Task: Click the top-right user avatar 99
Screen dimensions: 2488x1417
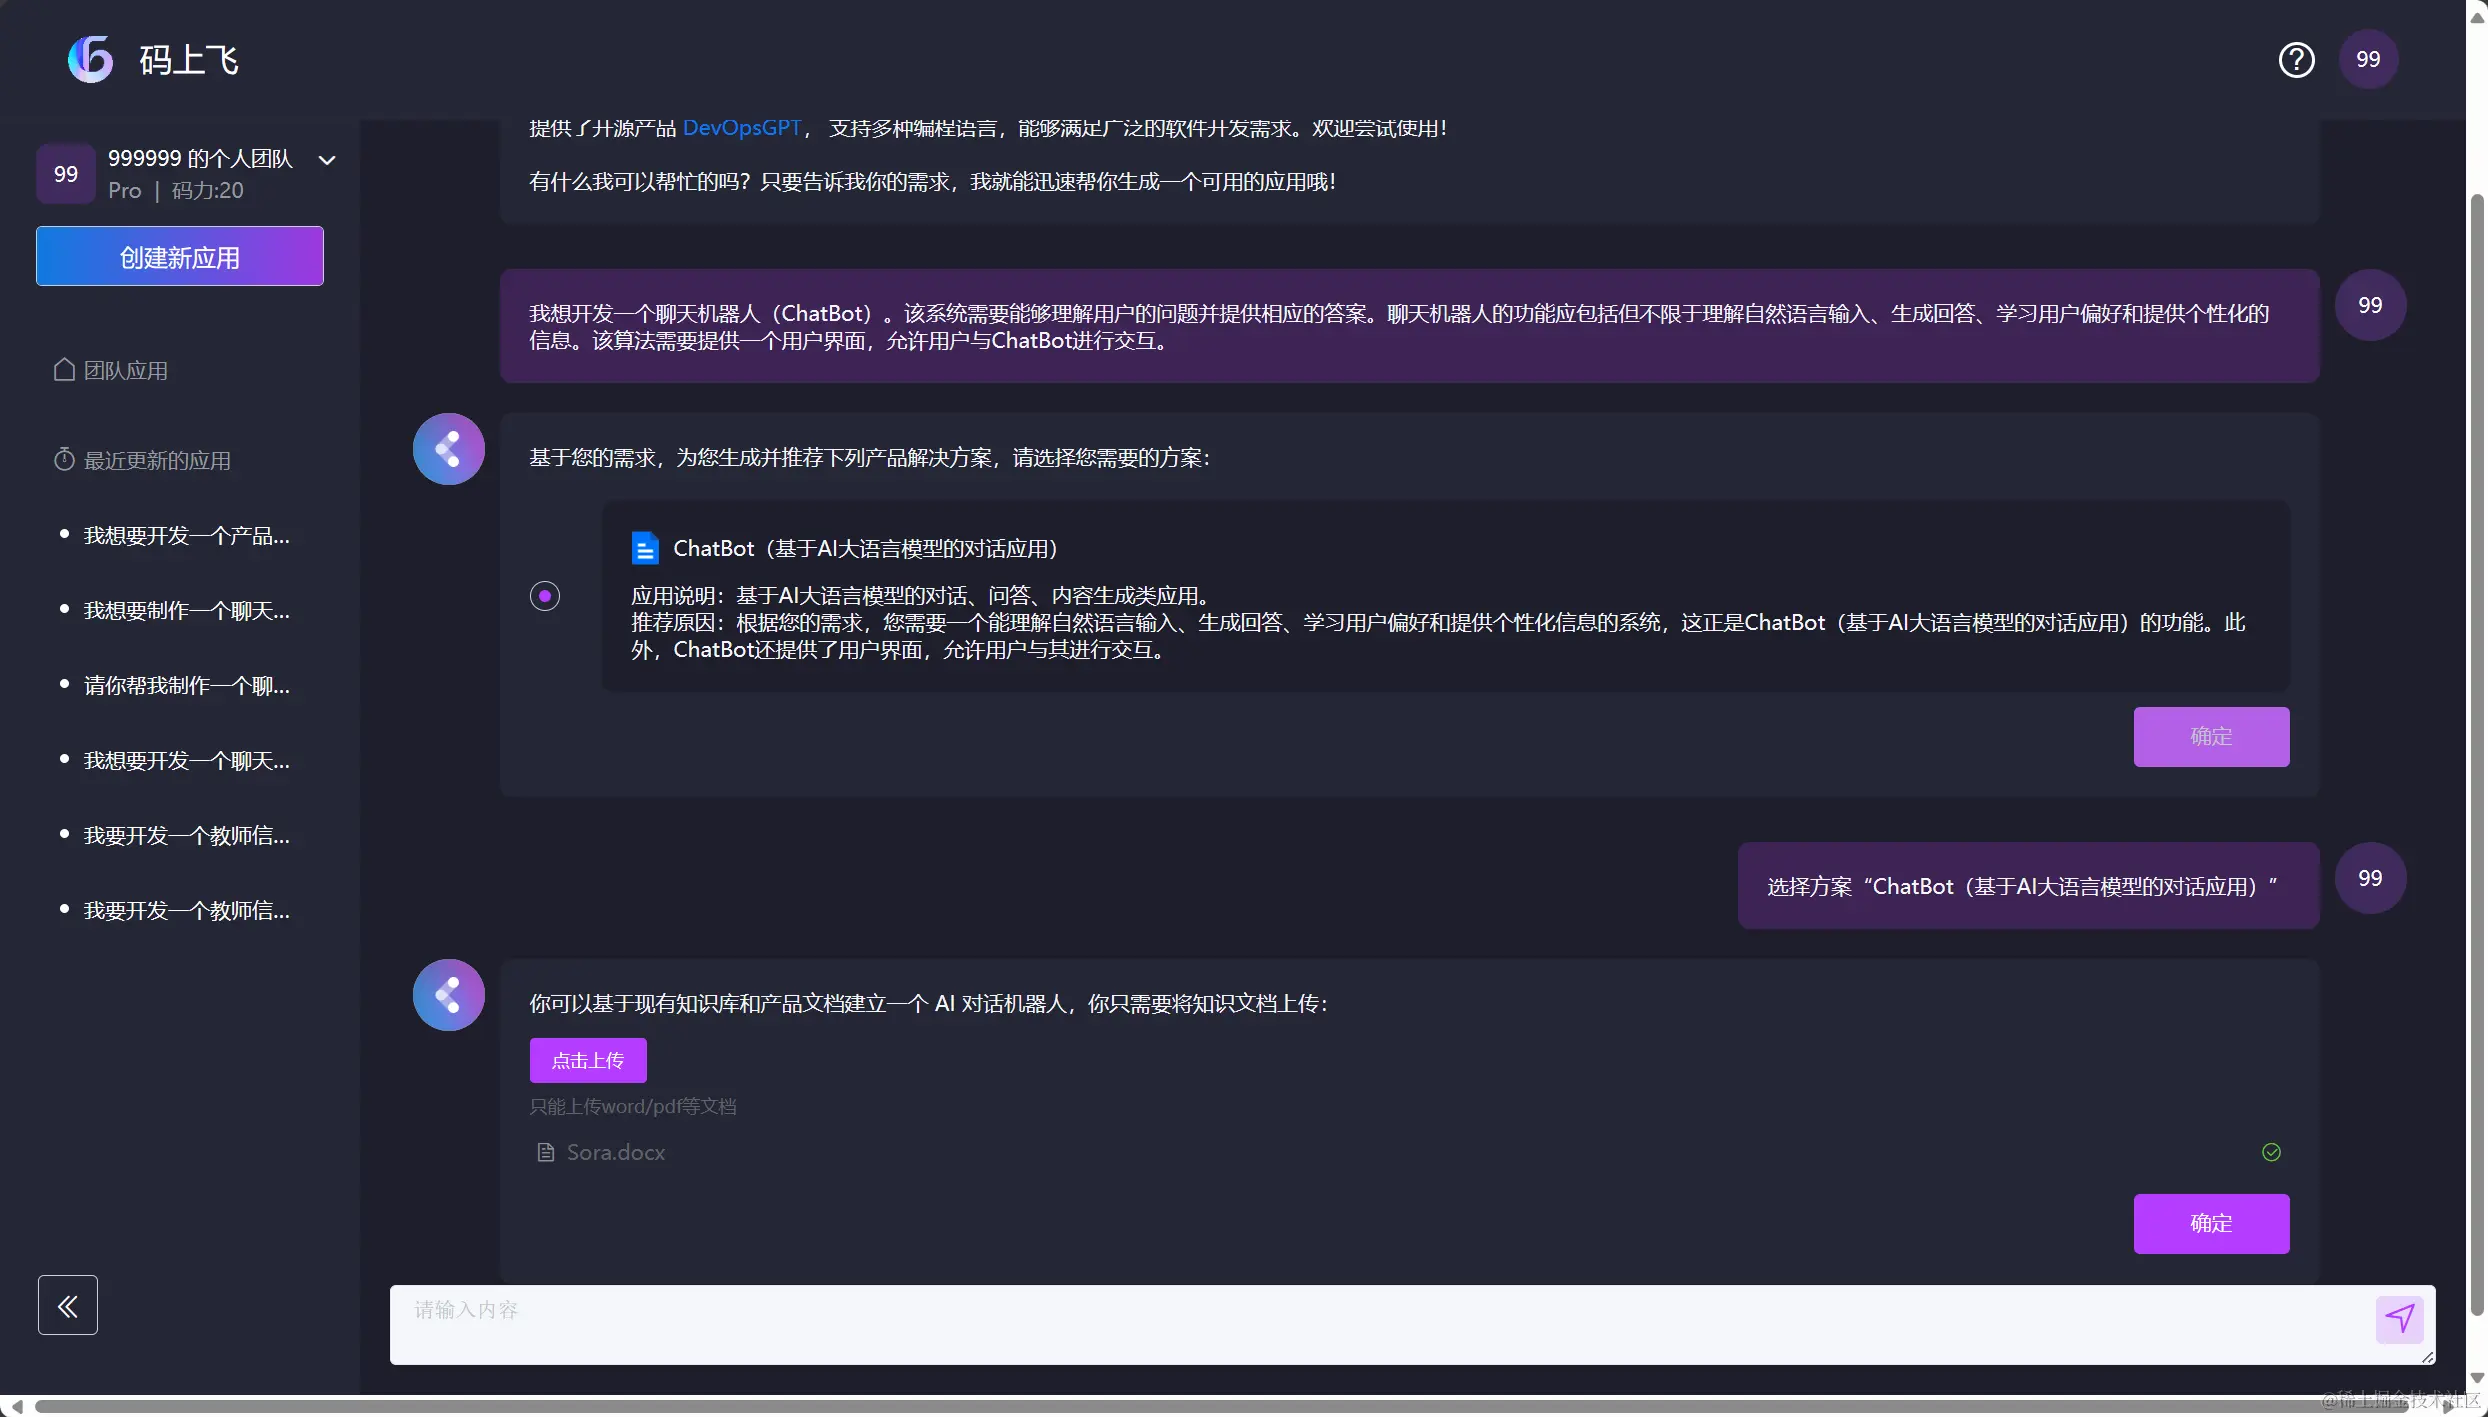Action: click(x=2368, y=60)
